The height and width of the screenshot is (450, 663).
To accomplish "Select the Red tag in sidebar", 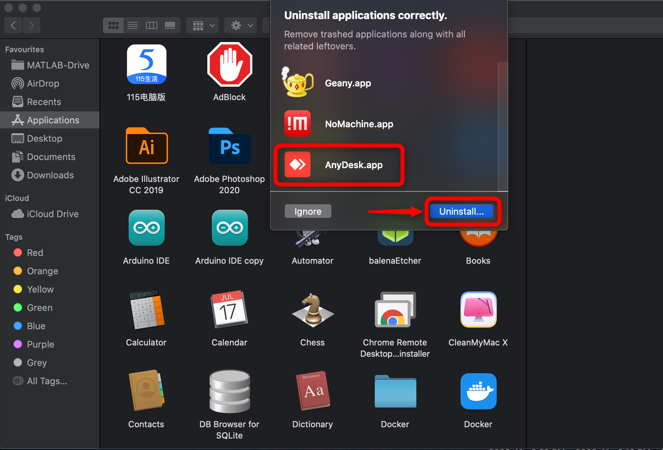I will pos(35,253).
